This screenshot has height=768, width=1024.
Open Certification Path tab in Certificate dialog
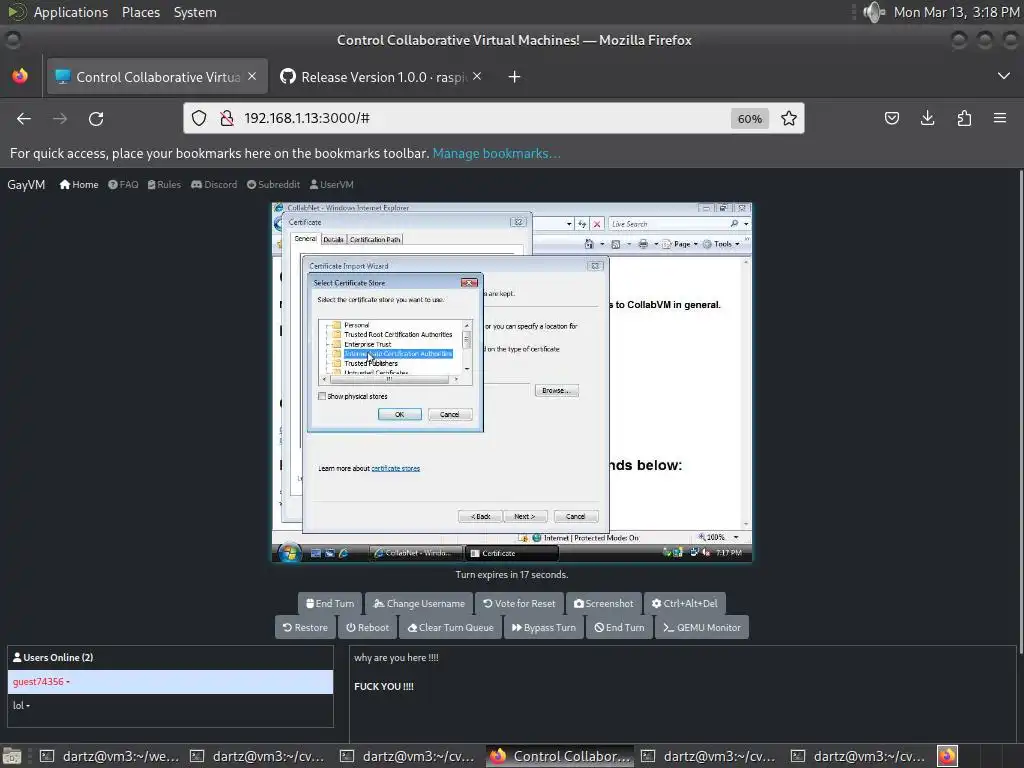(x=375, y=240)
